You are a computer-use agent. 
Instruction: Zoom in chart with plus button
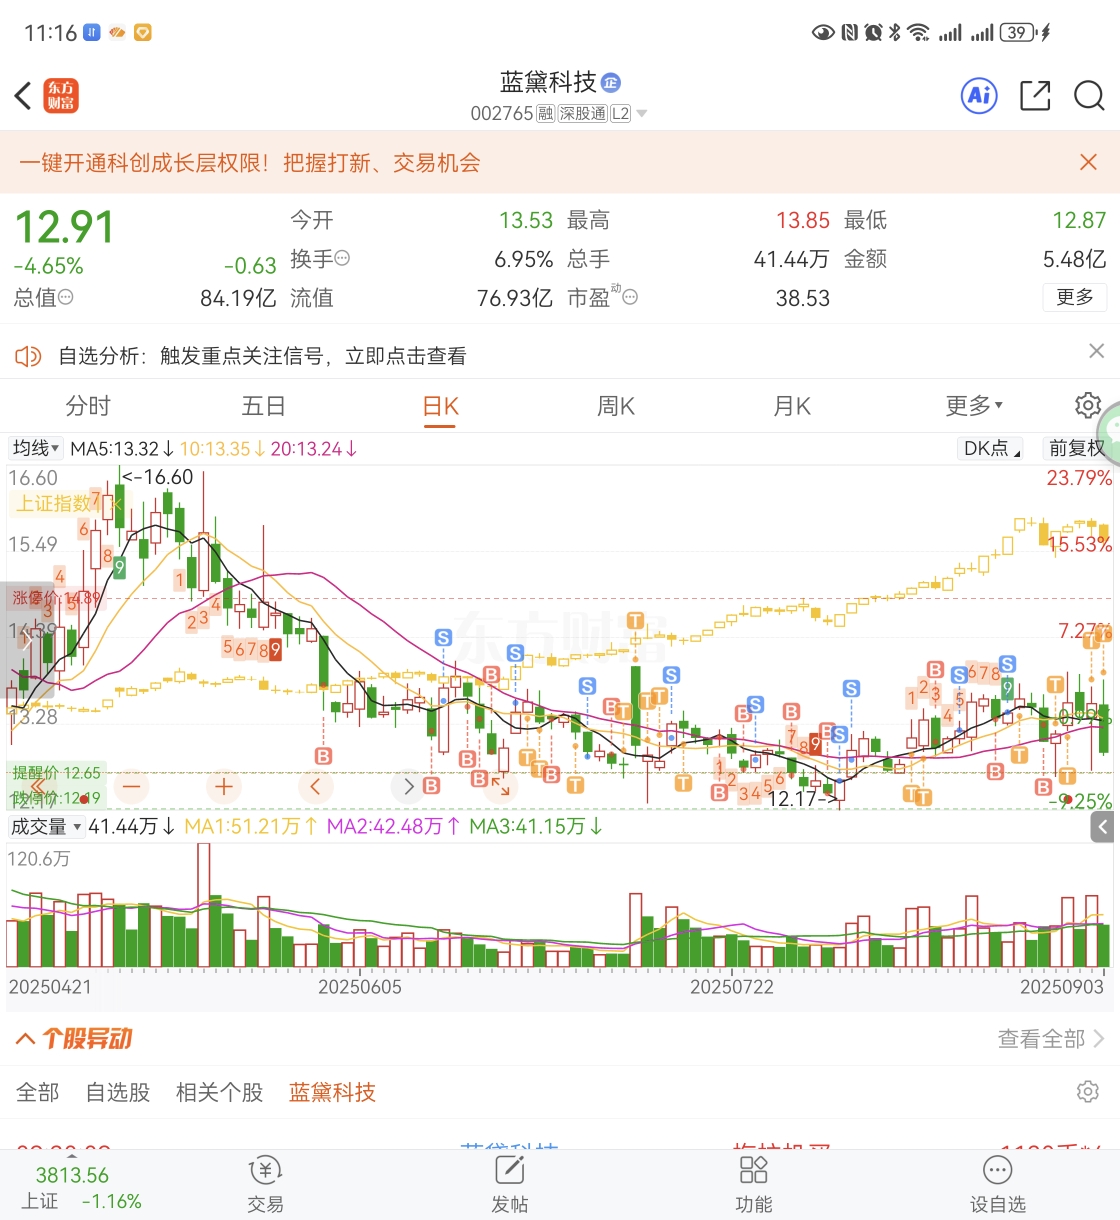click(224, 787)
